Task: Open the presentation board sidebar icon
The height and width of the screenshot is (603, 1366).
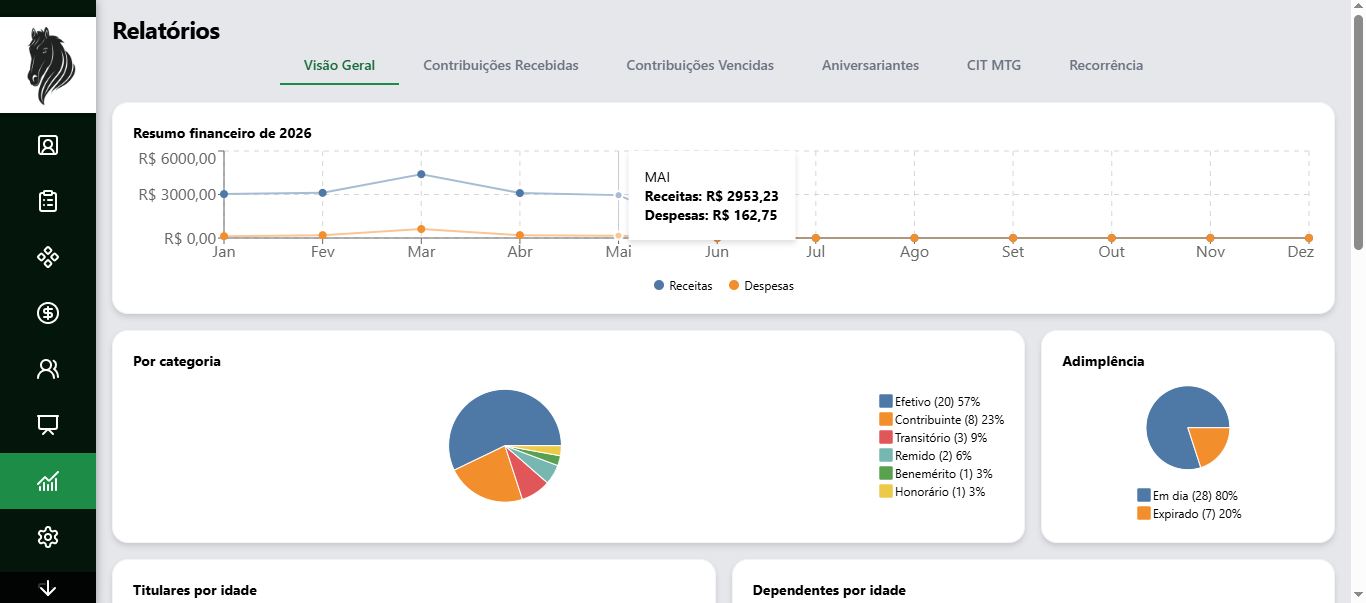Action: [48, 425]
